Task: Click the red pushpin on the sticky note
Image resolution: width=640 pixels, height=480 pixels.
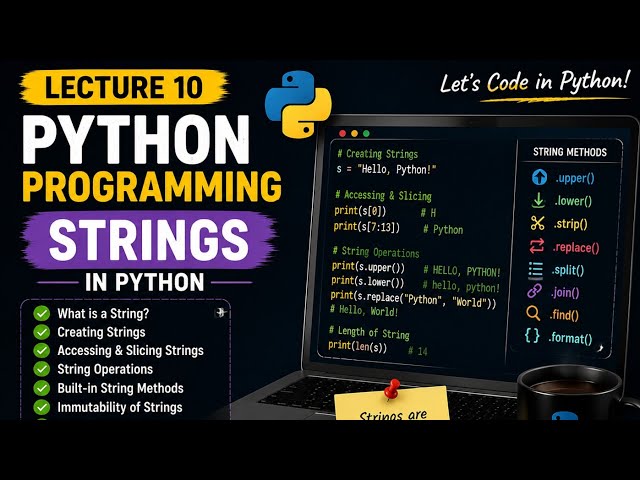Action: coord(392,389)
